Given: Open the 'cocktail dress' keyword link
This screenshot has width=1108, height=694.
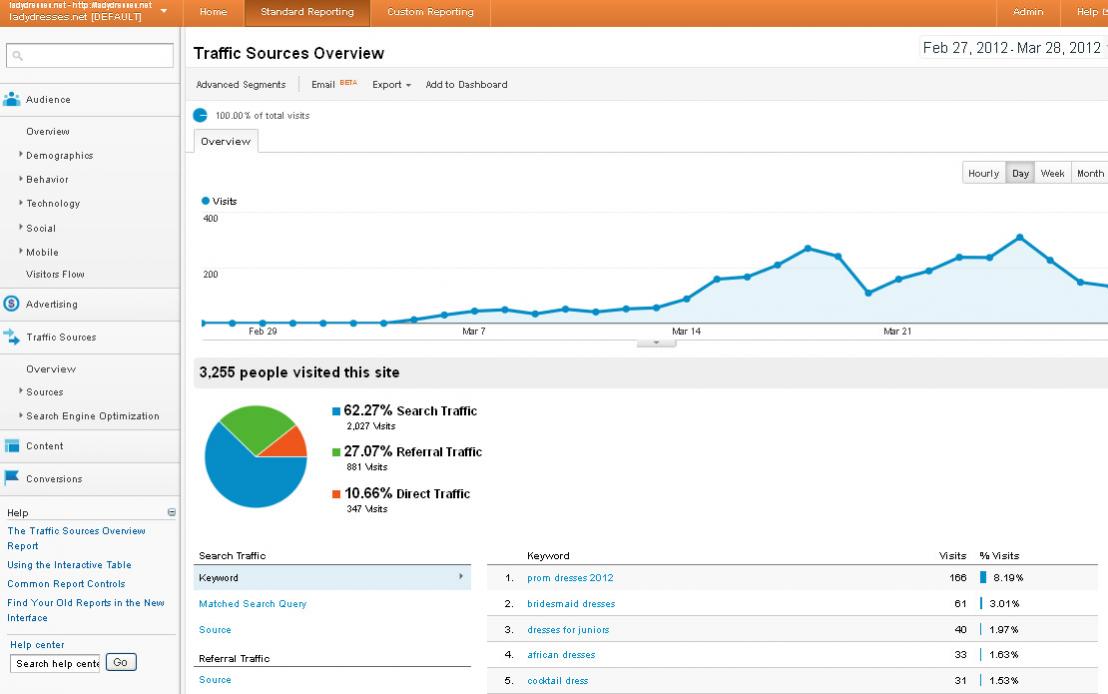Looking at the screenshot, I should [558, 681].
